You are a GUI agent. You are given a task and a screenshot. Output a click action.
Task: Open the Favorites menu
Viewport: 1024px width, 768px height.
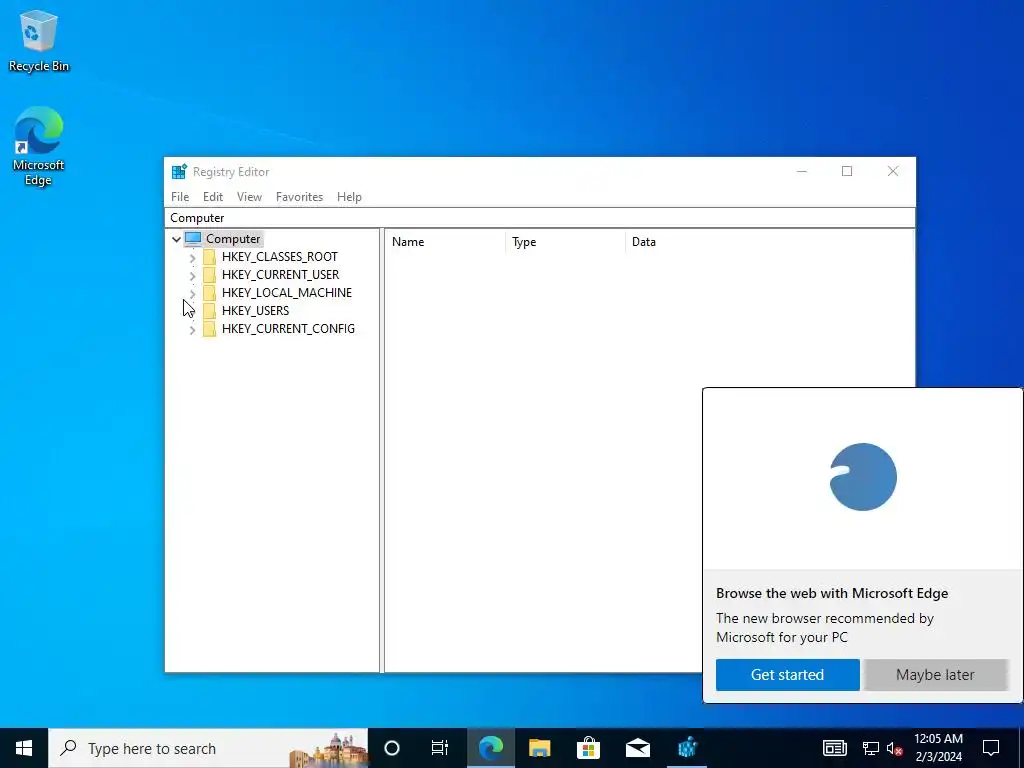click(x=299, y=197)
